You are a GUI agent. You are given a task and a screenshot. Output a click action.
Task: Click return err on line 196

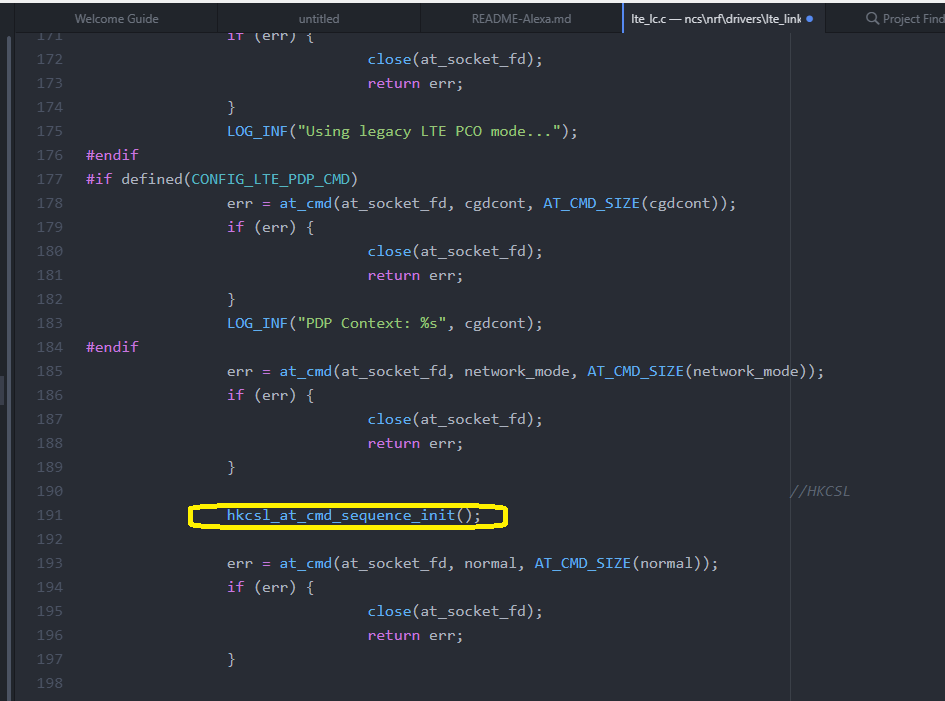[x=414, y=635]
